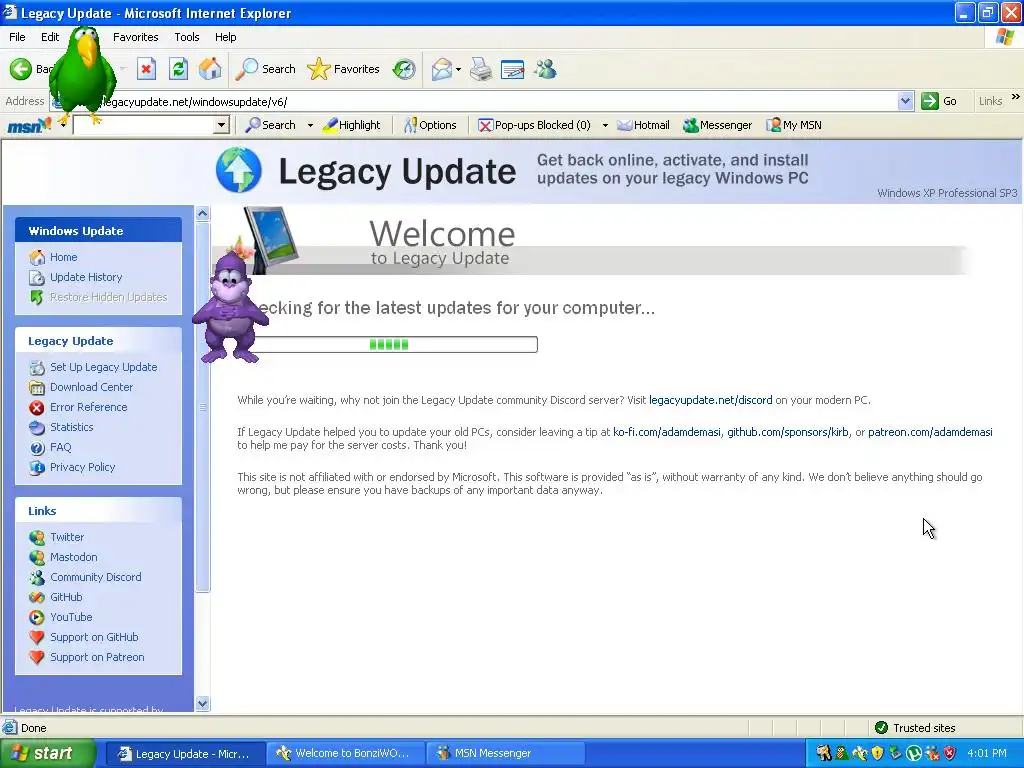Open the Mastodon sidebar link
This screenshot has width=1024, height=768.
[74, 557]
